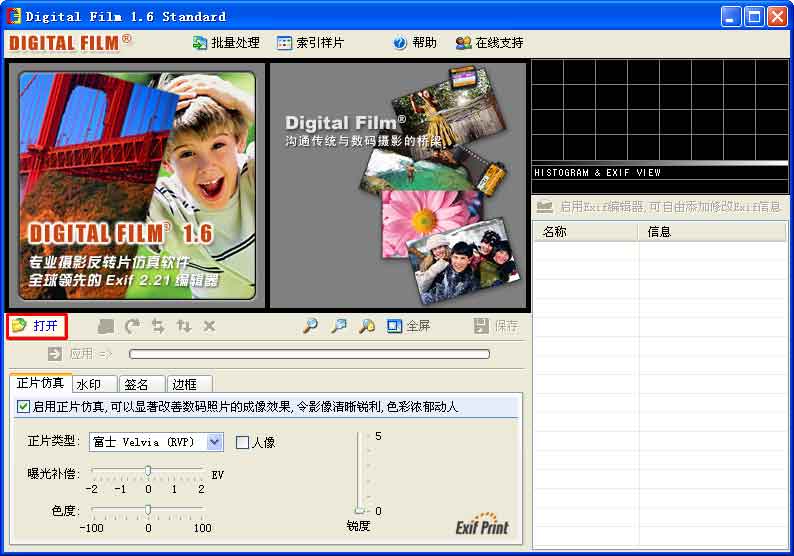Click the 启用Exif编辑器 text label

coord(669,207)
